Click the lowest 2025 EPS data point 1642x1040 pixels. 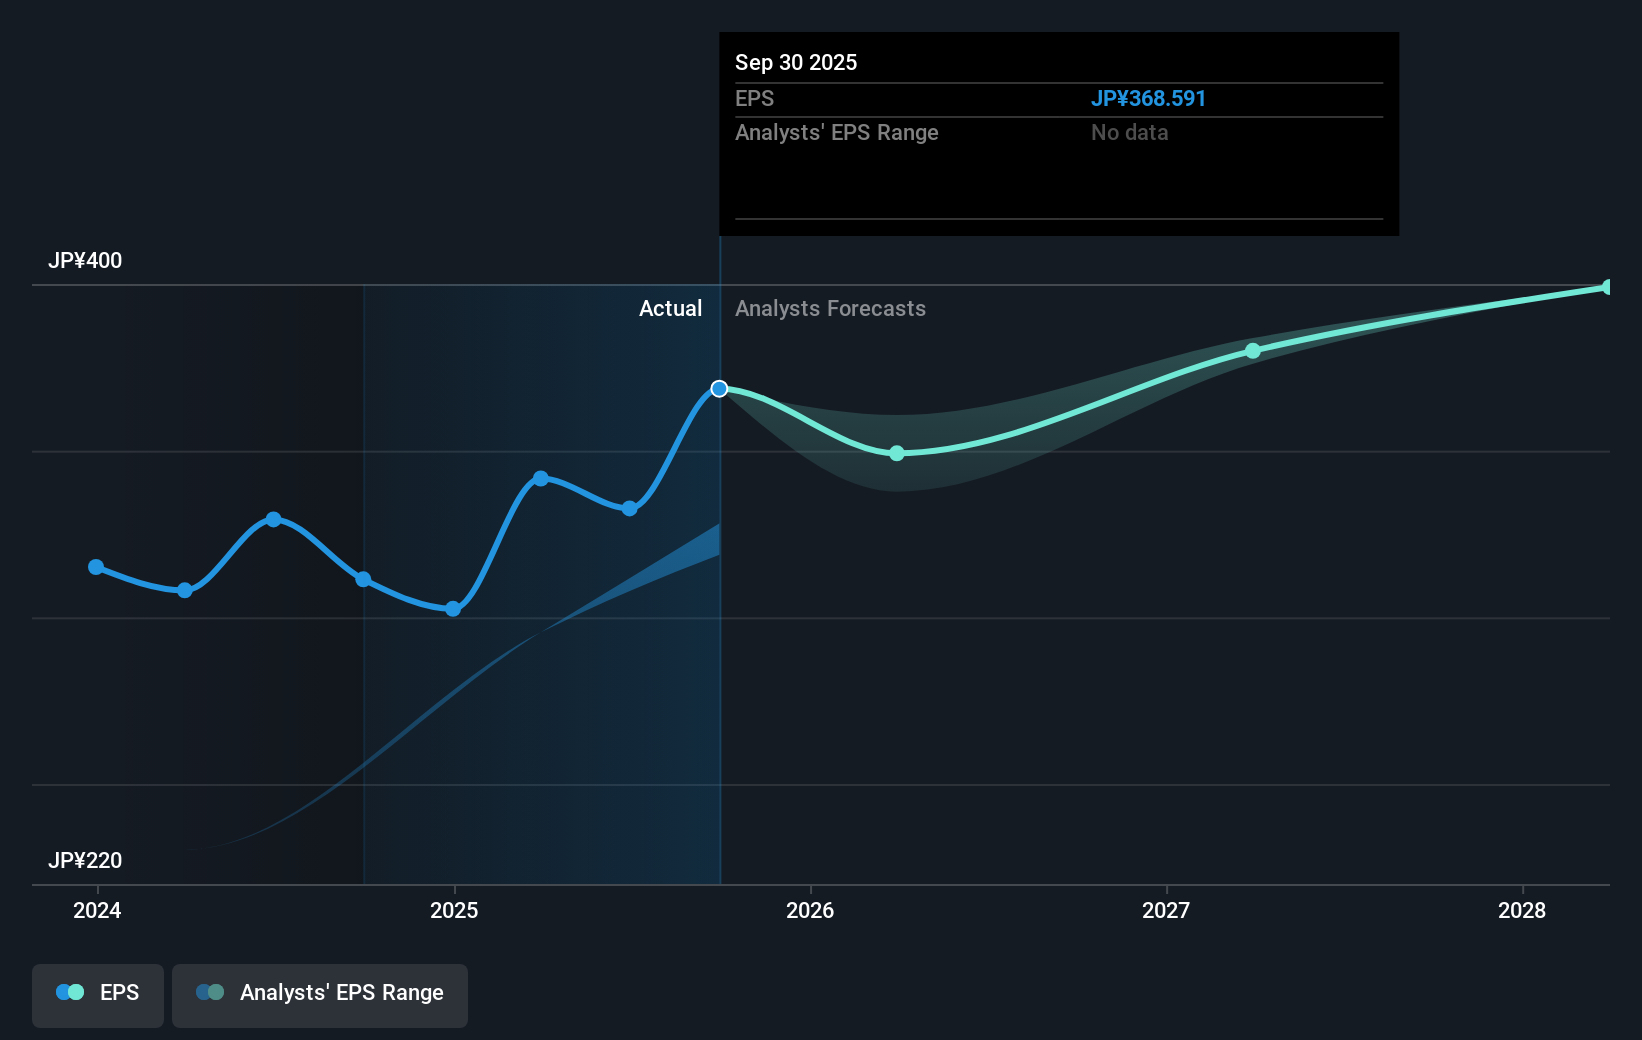point(453,608)
